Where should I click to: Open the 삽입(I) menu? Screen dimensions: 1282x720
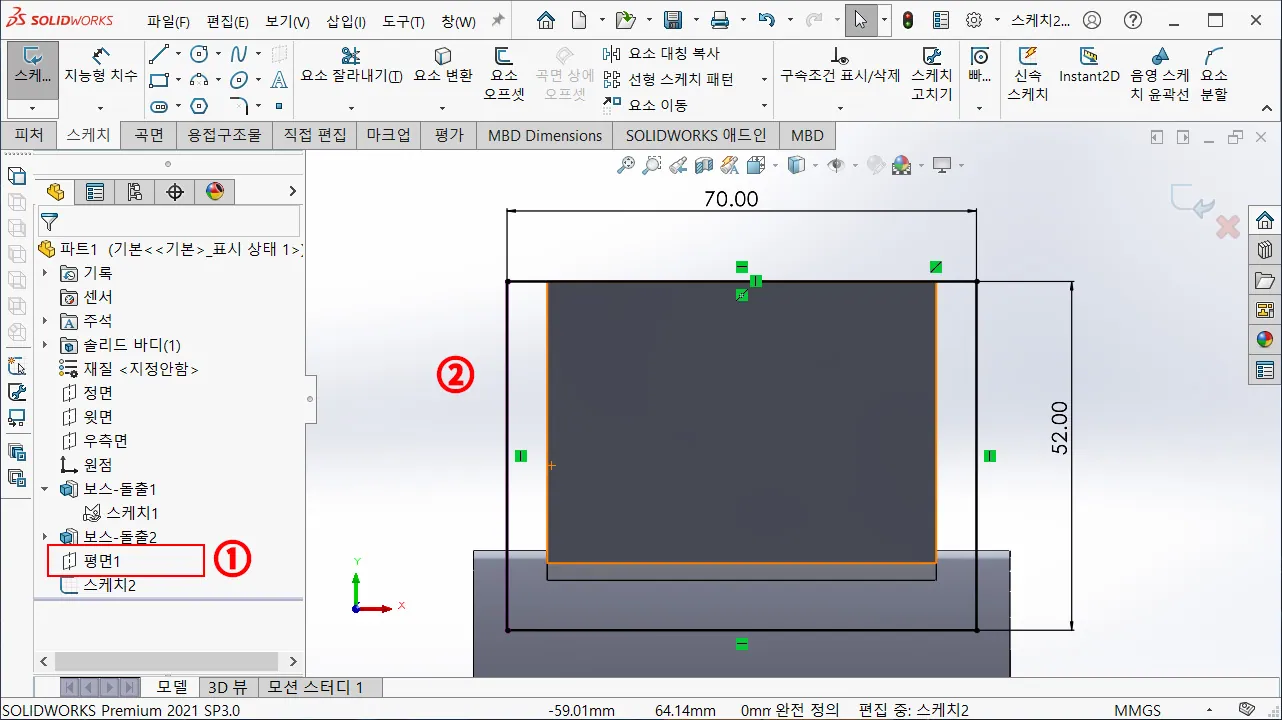click(x=345, y=21)
